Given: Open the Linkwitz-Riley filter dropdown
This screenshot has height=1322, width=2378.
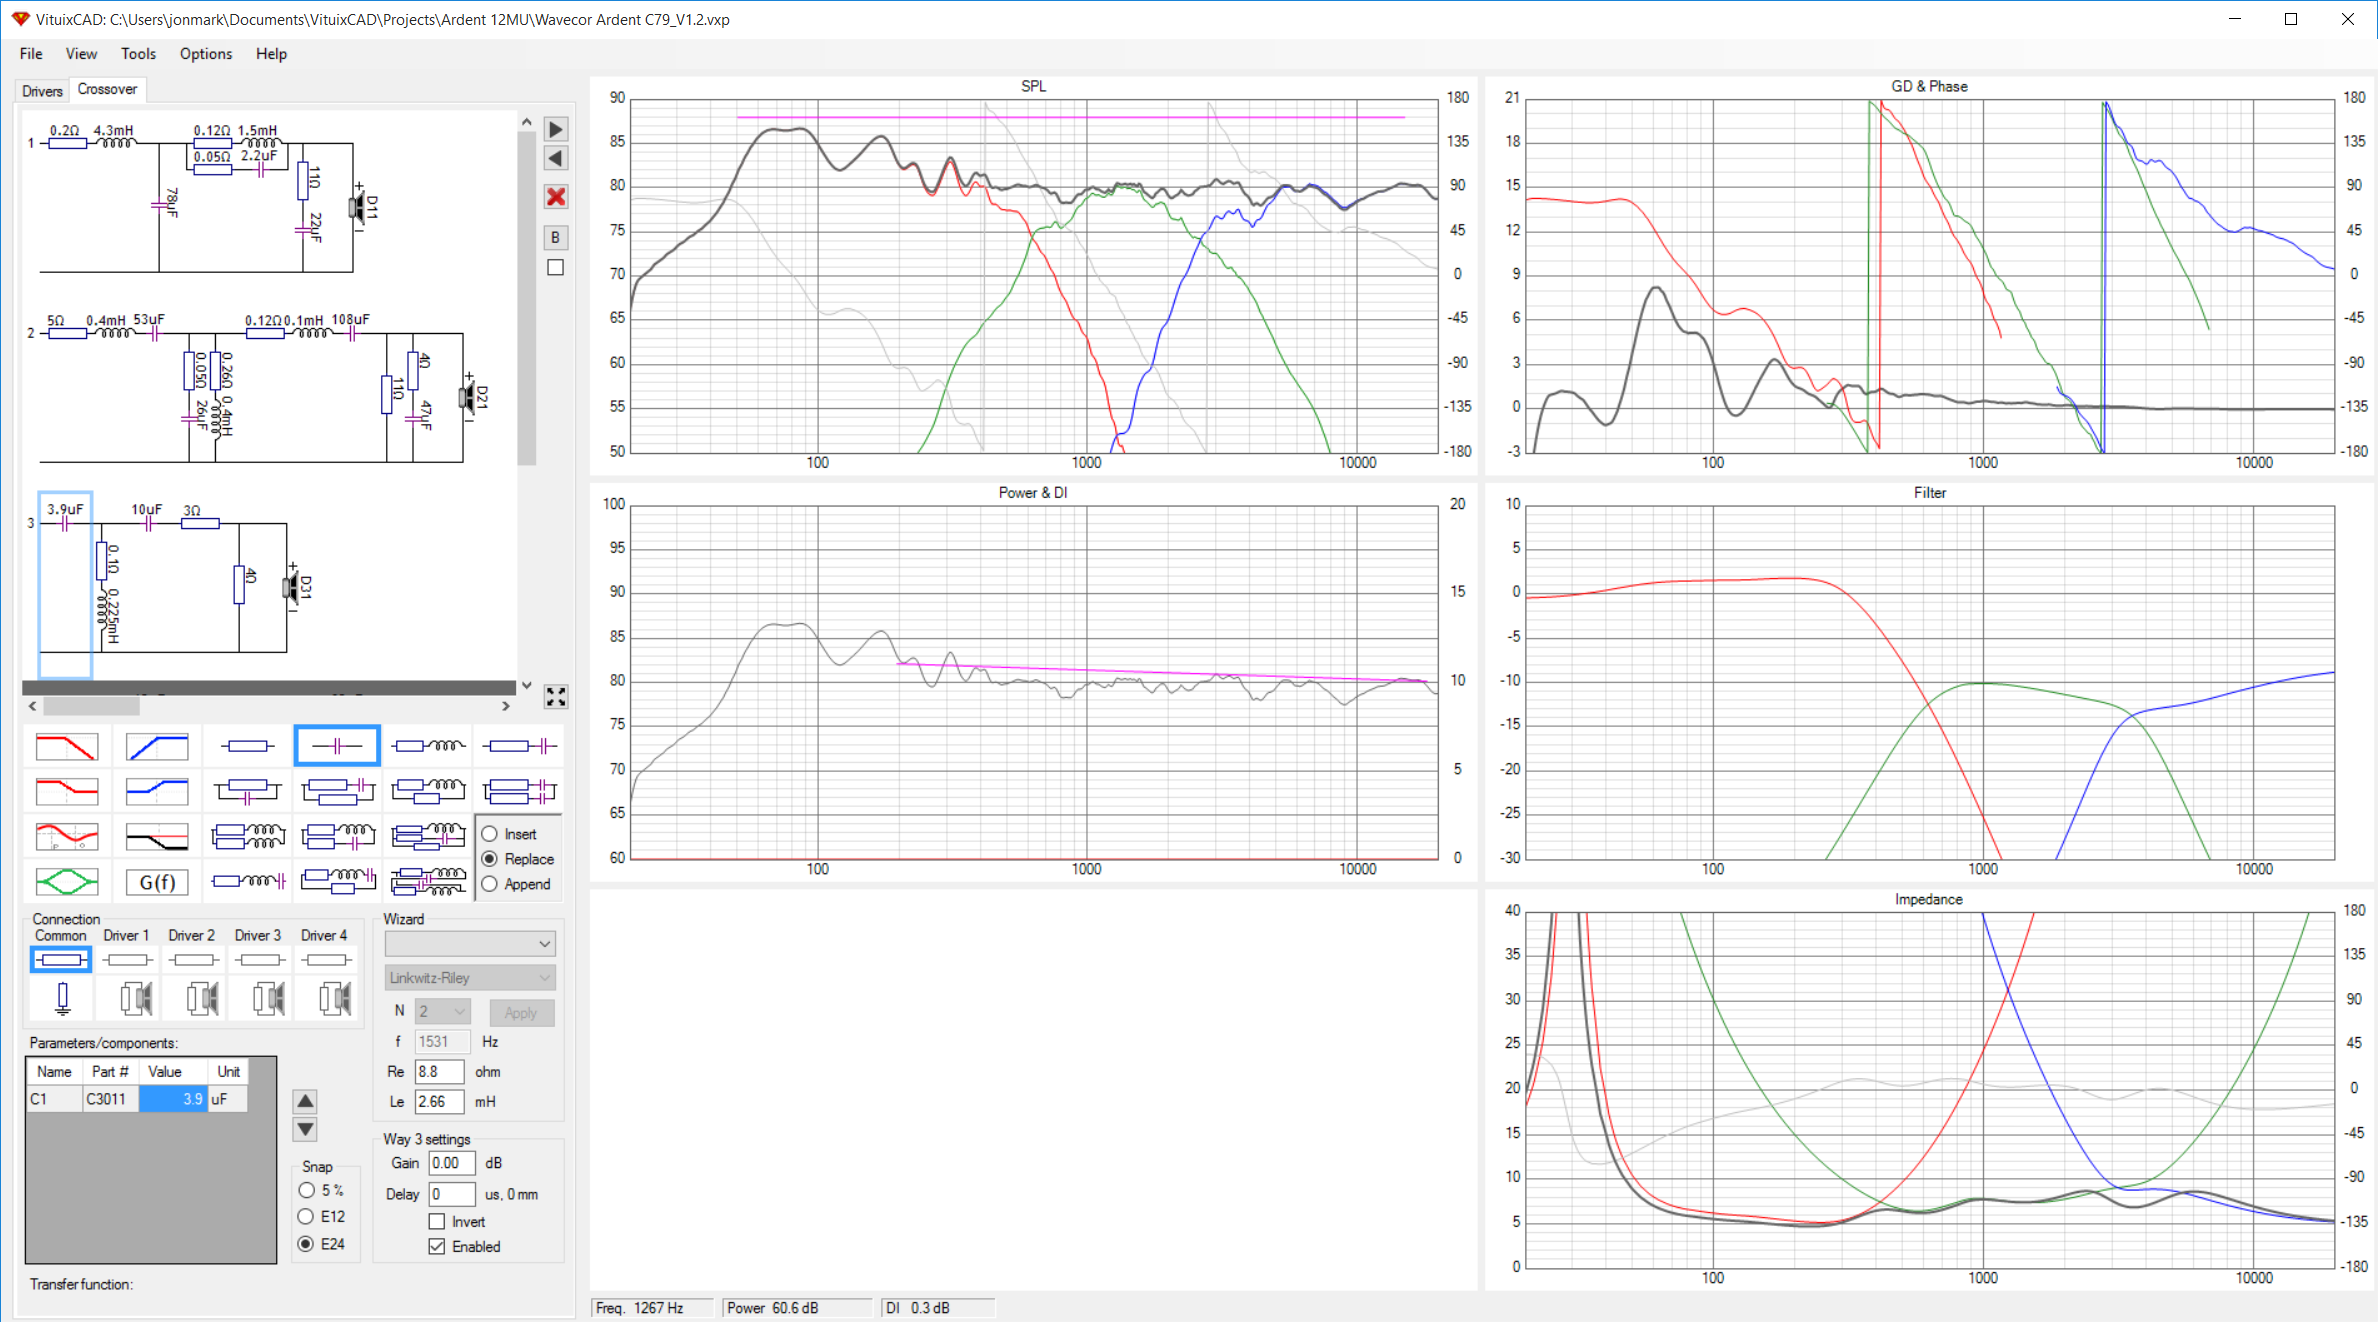Looking at the screenshot, I should (x=470, y=977).
